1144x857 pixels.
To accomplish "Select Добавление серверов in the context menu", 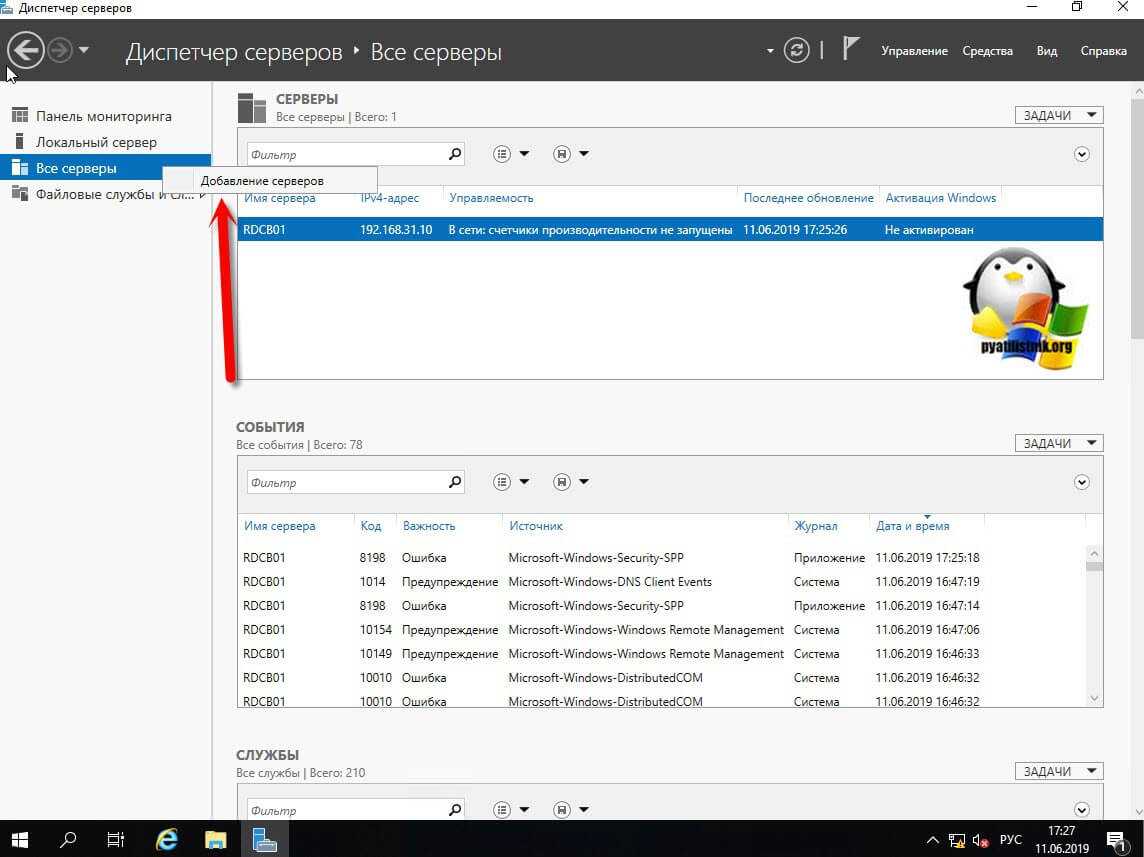I will (262, 181).
